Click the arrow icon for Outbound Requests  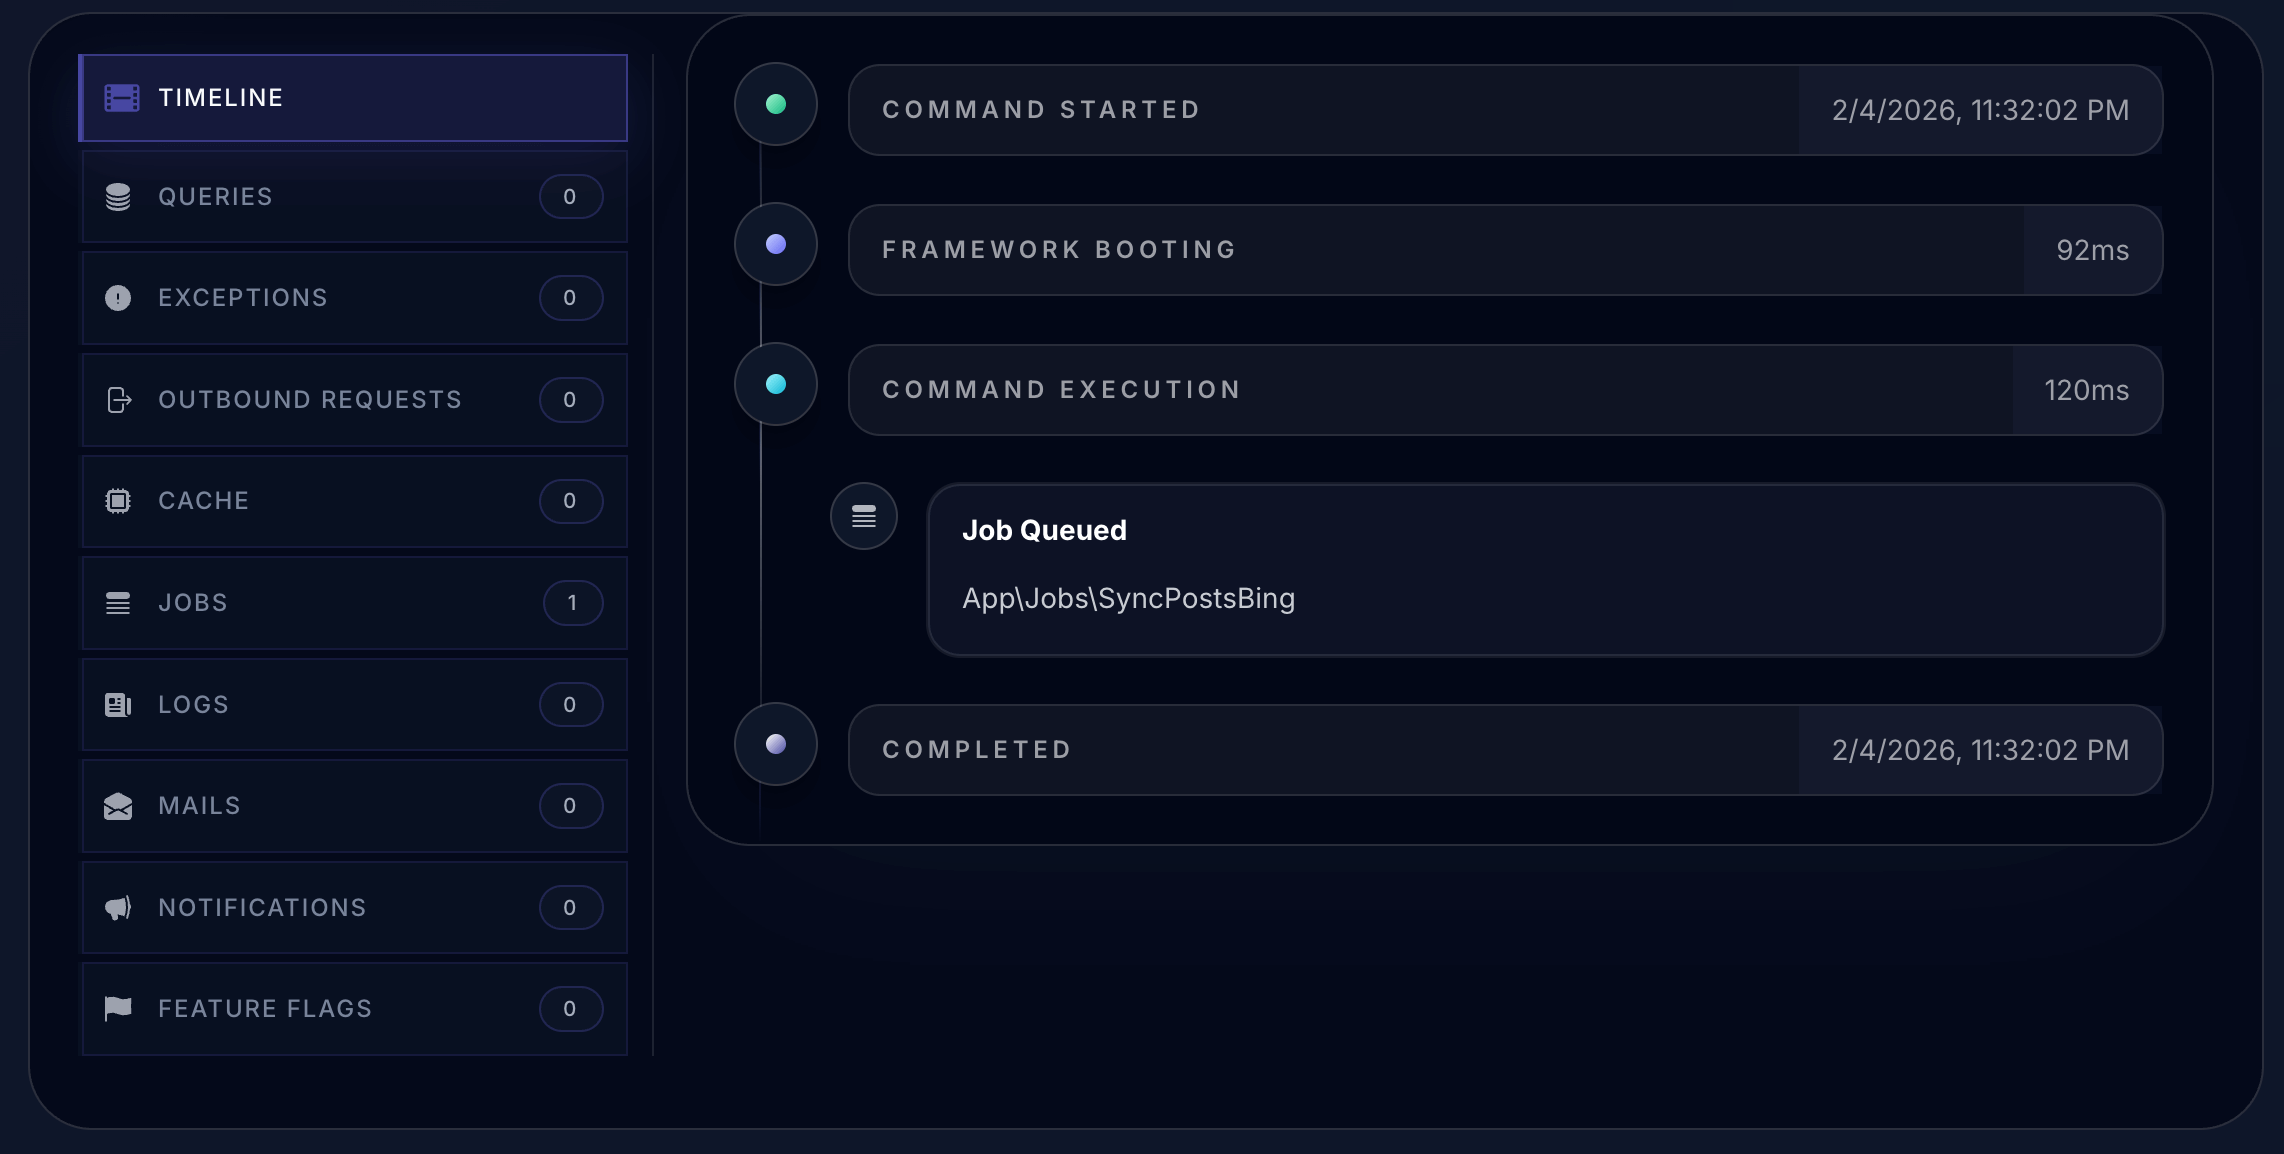coord(118,400)
